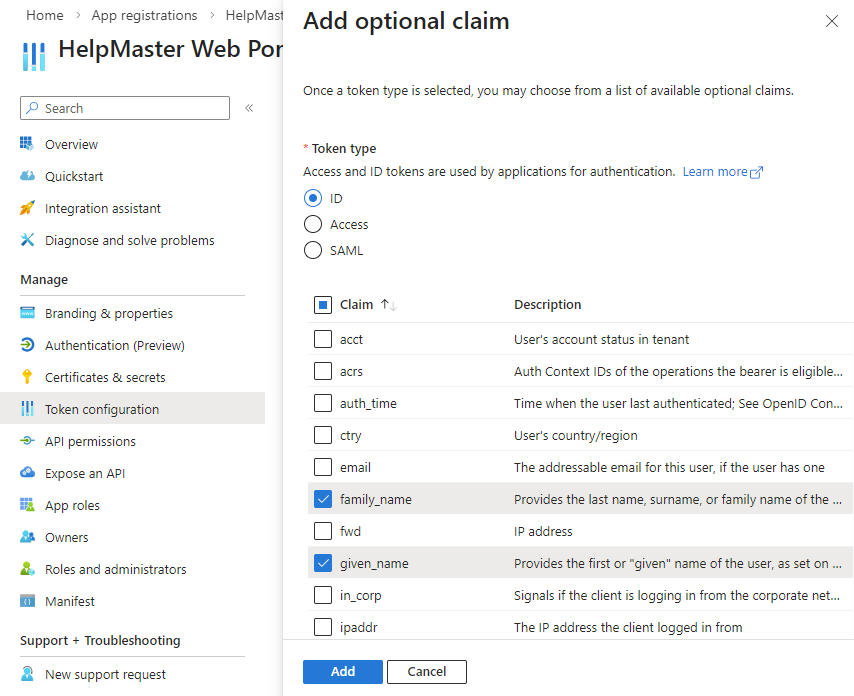Select the SAML token type option
The width and height of the screenshot is (854, 696).
[x=313, y=251]
